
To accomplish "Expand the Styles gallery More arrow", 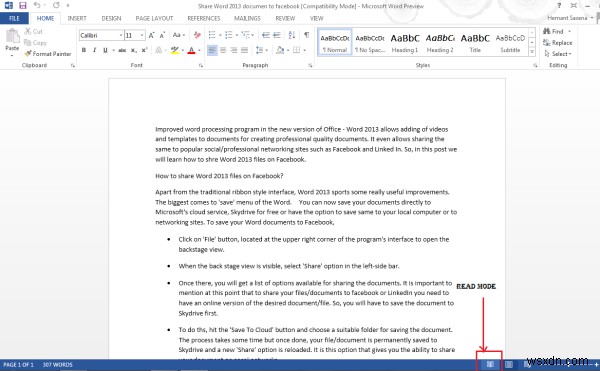I will tap(532, 52).
